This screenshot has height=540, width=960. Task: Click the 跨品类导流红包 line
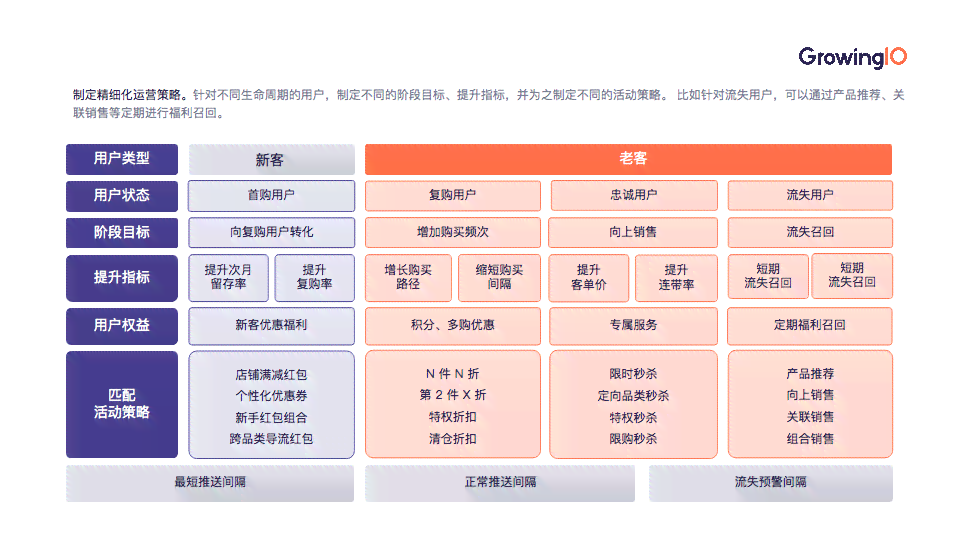[x=271, y=439]
